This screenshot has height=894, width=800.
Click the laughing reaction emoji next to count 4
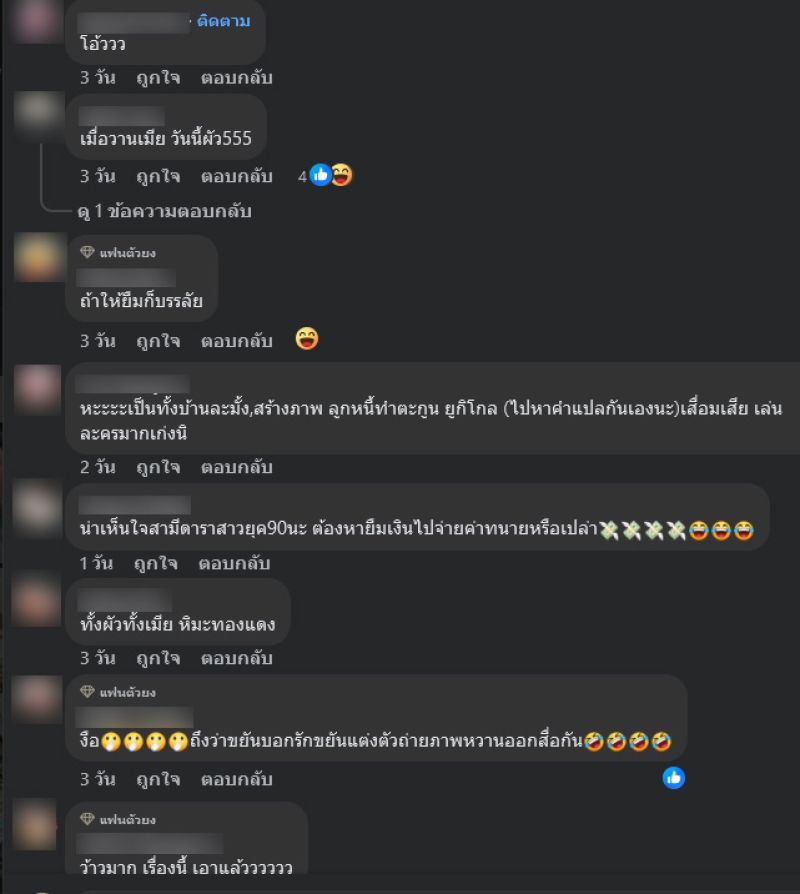[342, 175]
